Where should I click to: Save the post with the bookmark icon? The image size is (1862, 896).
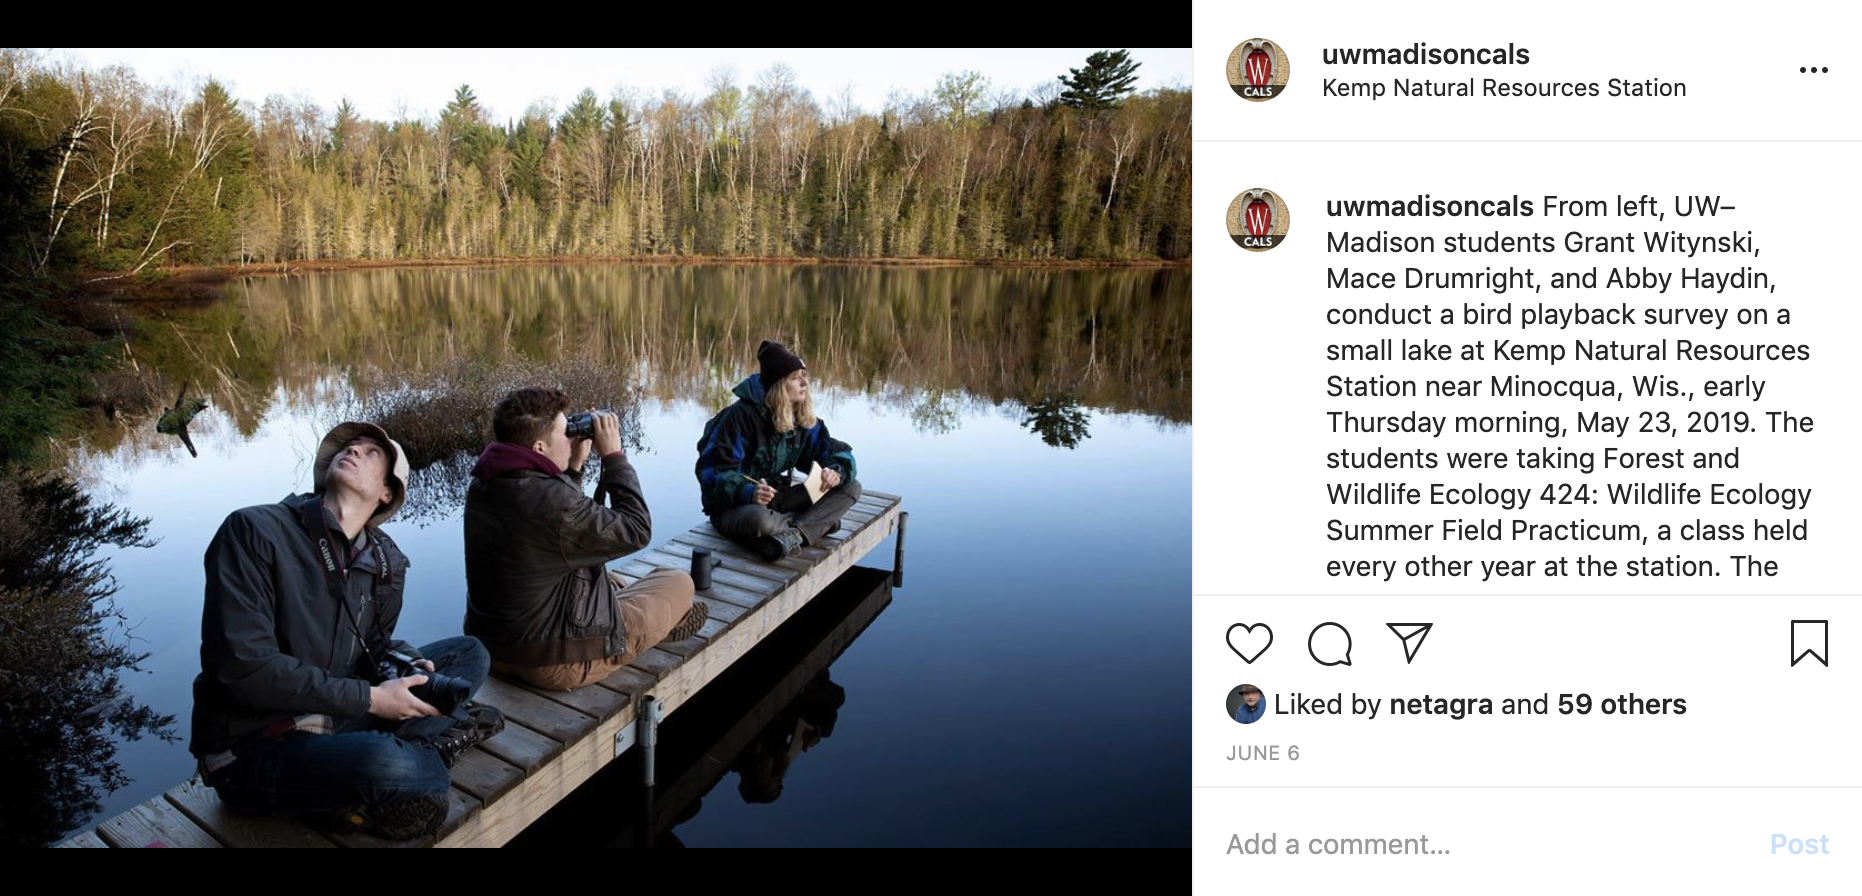click(1808, 643)
